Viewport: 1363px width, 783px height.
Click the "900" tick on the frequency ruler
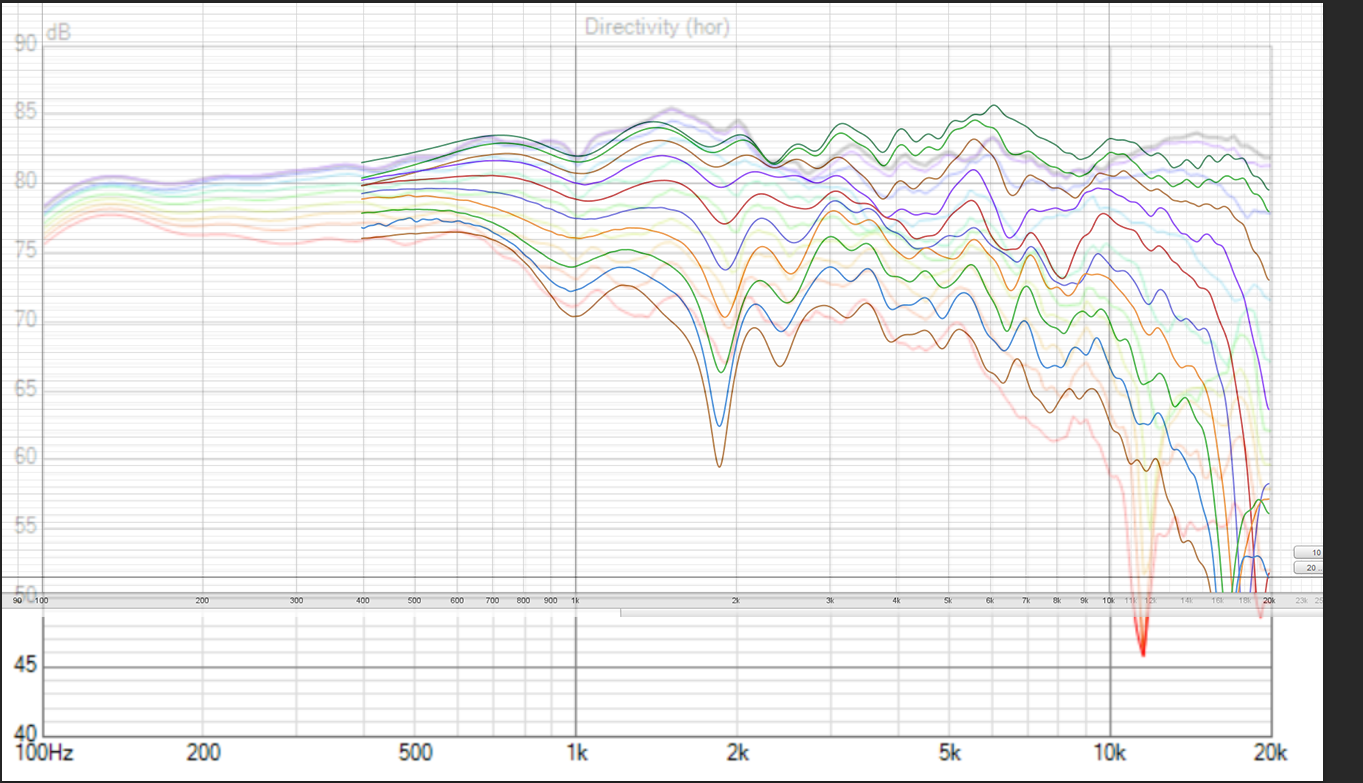[x=550, y=600]
